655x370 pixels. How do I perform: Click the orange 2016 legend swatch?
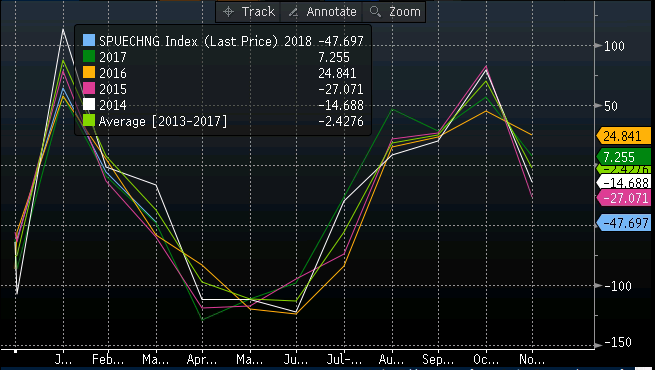coord(89,73)
